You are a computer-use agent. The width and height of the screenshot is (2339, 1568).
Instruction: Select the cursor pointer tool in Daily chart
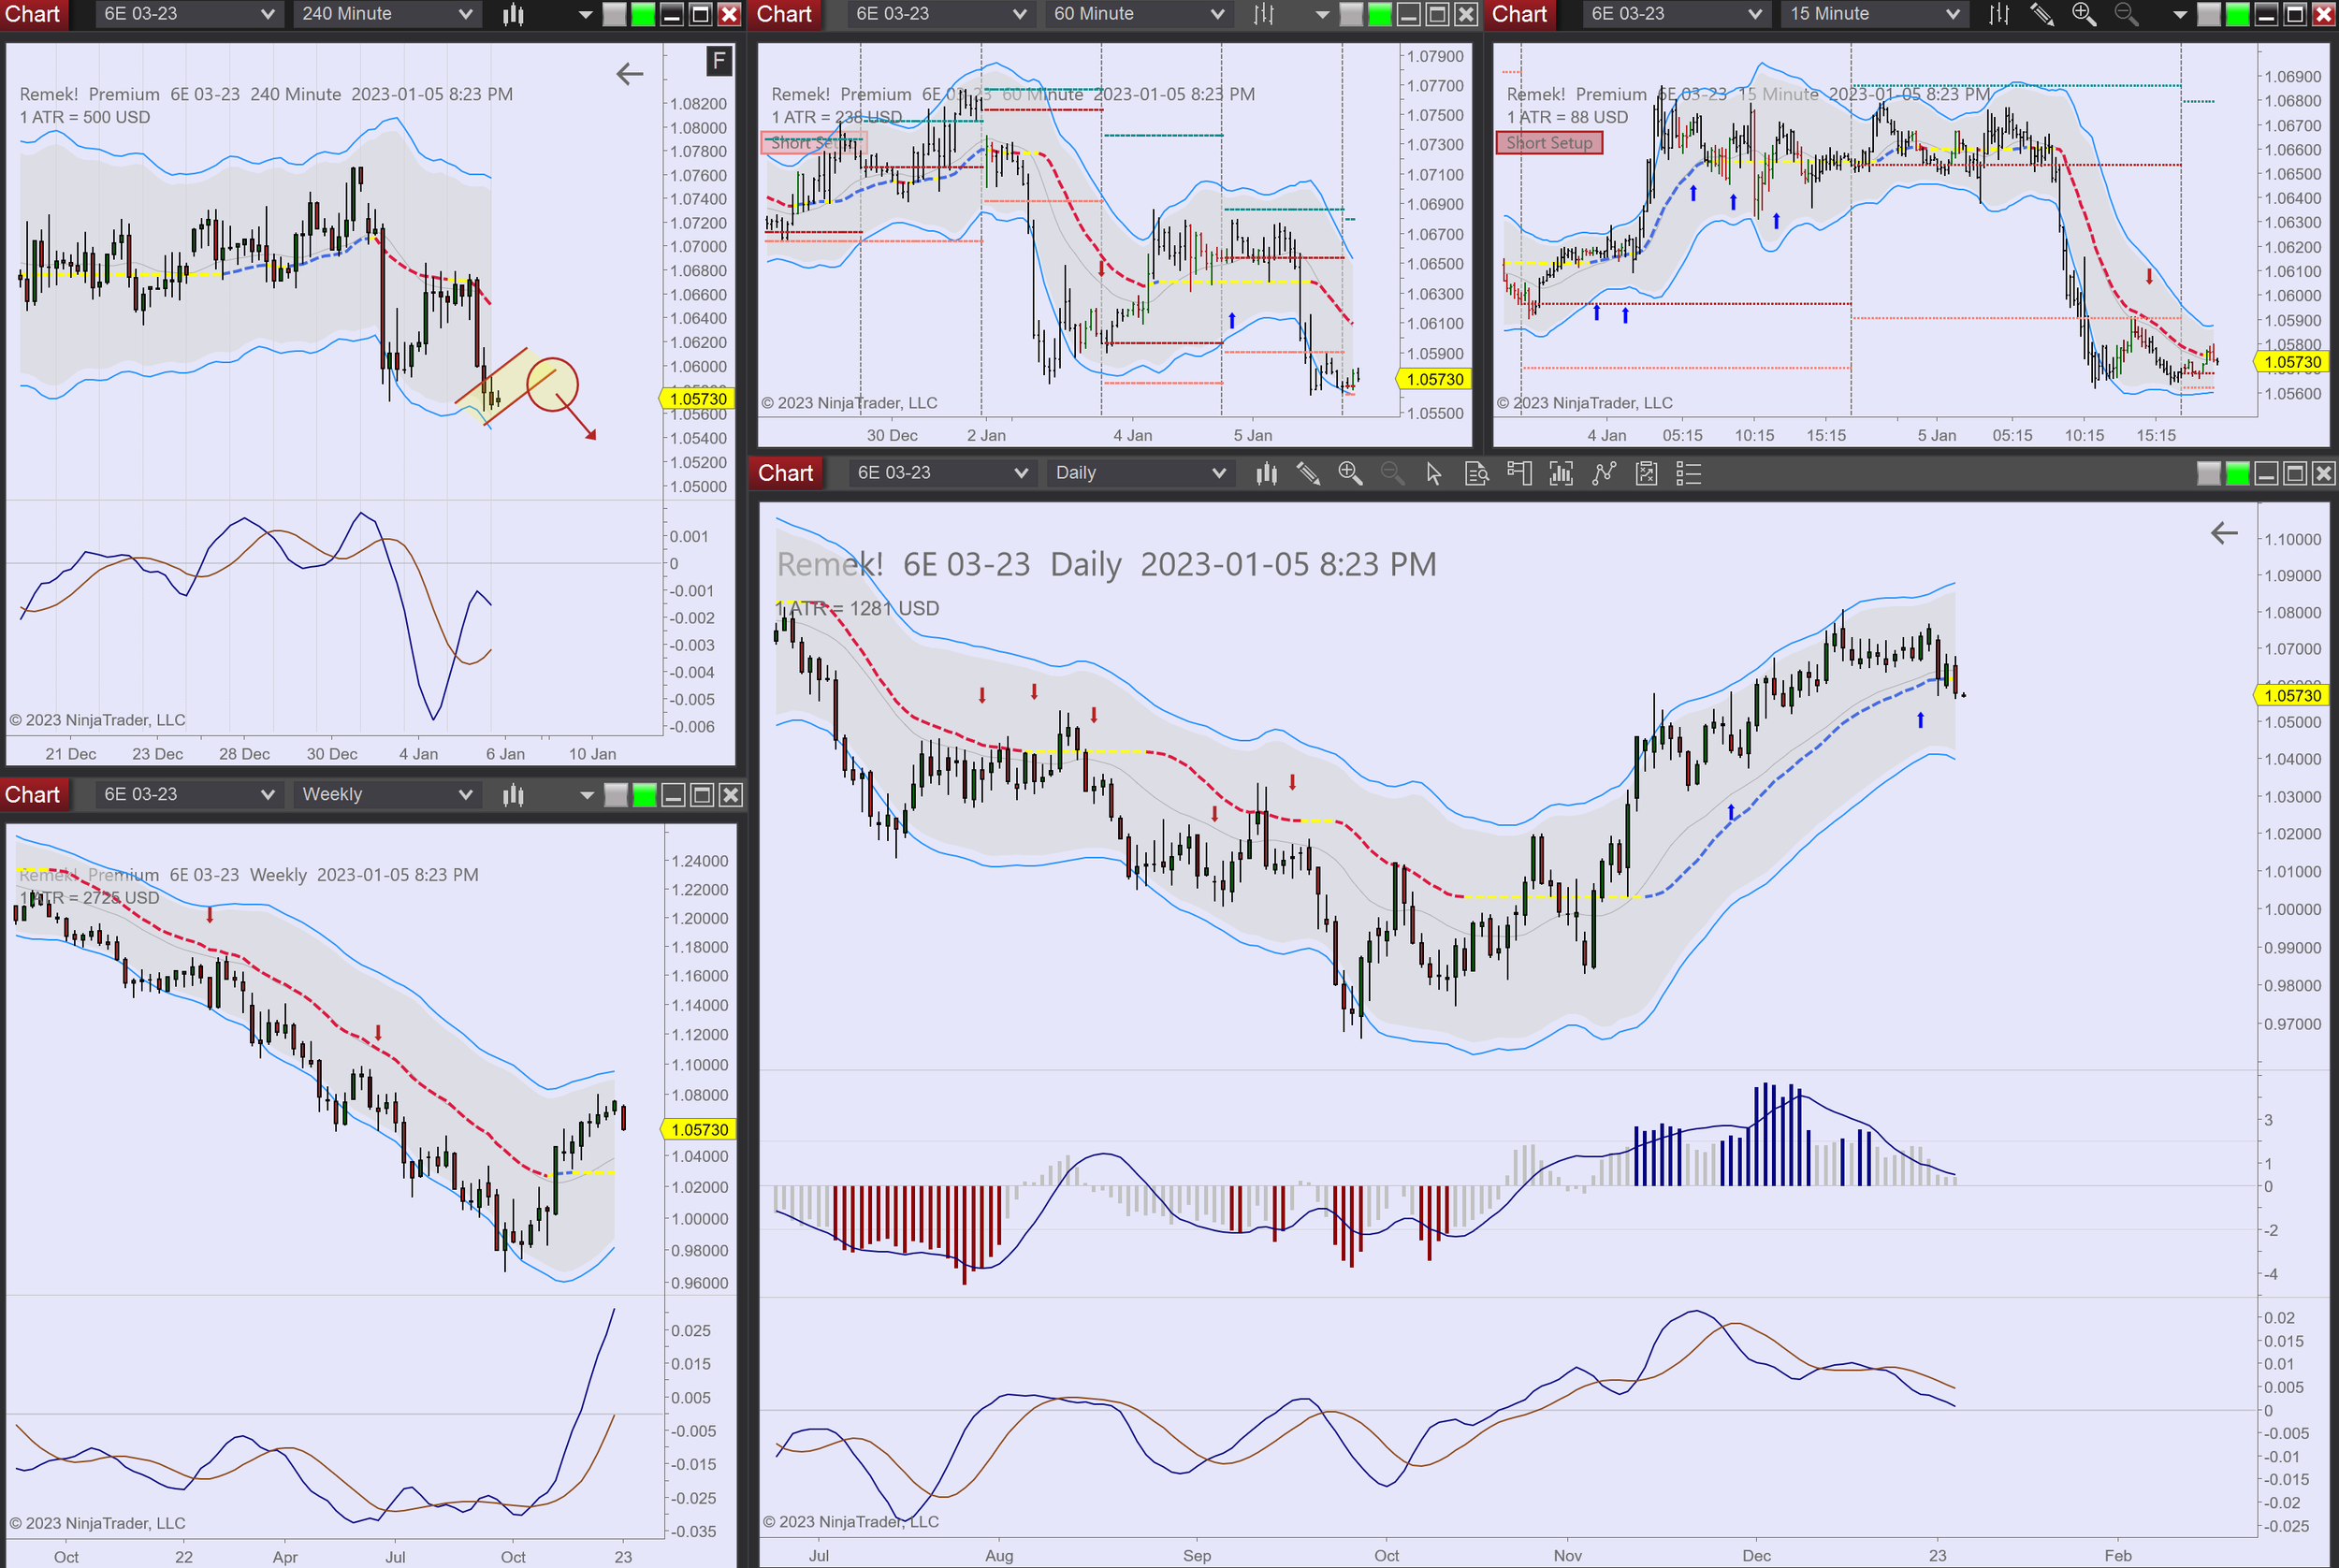coord(1433,473)
